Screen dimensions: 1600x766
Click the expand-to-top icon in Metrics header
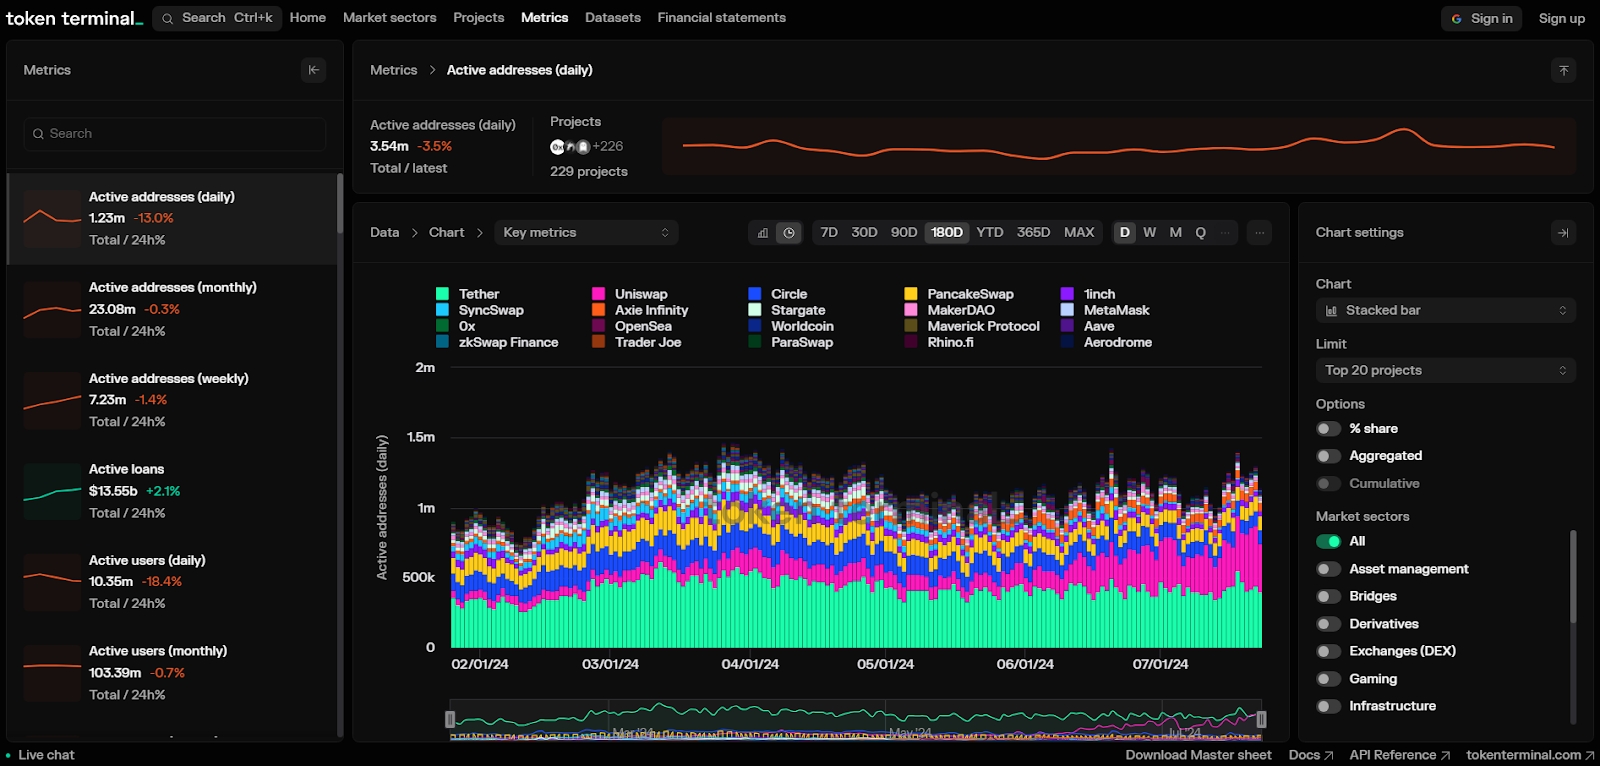[x=1564, y=70]
